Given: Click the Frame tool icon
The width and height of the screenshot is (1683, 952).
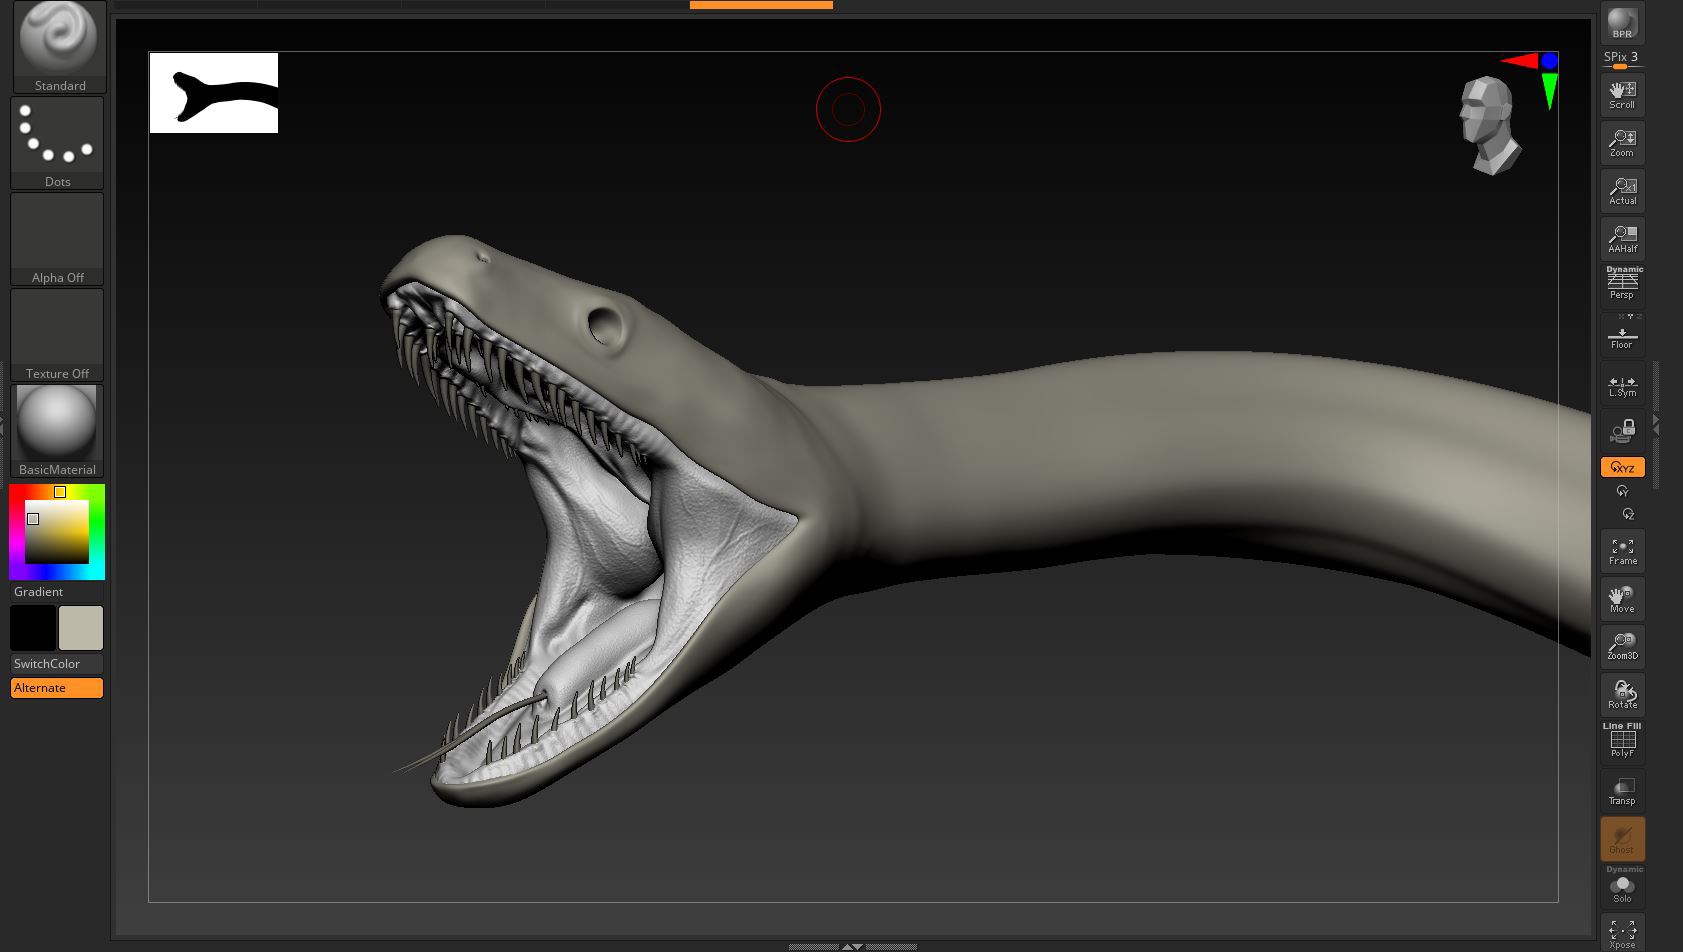Looking at the screenshot, I should pyautogui.click(x=1621, y=549).
